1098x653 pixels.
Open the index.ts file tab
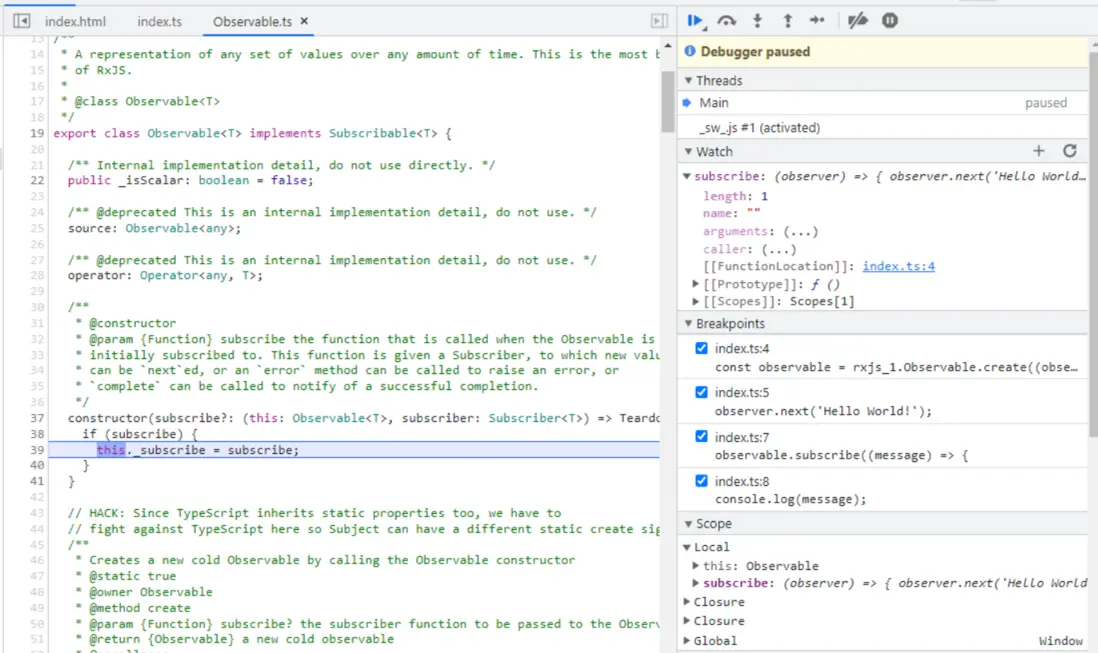point(159,21)
